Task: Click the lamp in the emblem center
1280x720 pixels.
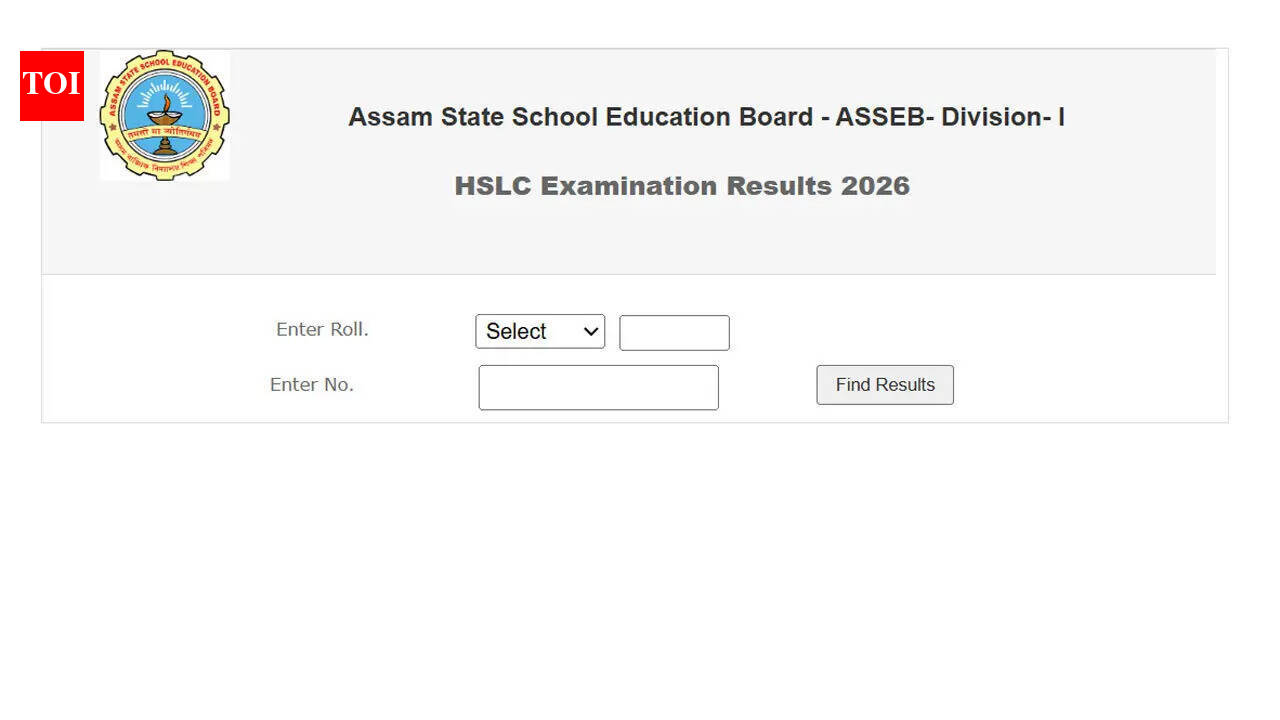Action: pos(164,106)
